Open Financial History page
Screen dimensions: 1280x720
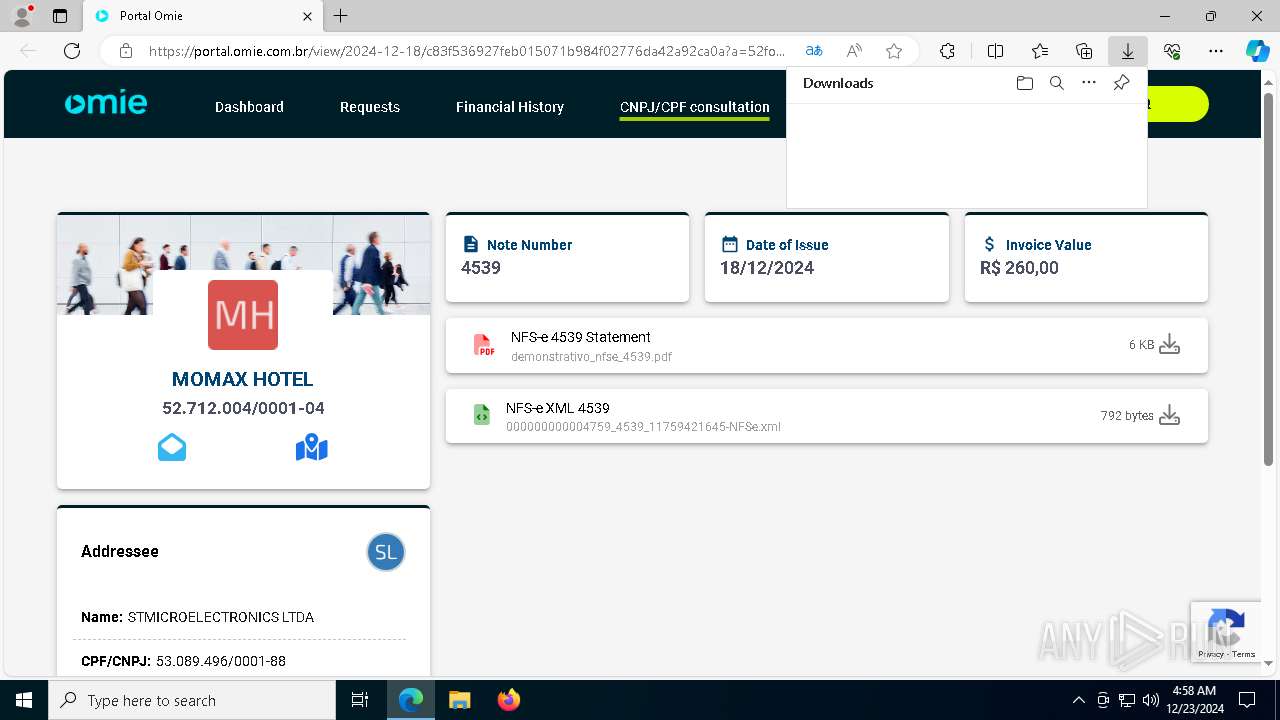(510, 107)
